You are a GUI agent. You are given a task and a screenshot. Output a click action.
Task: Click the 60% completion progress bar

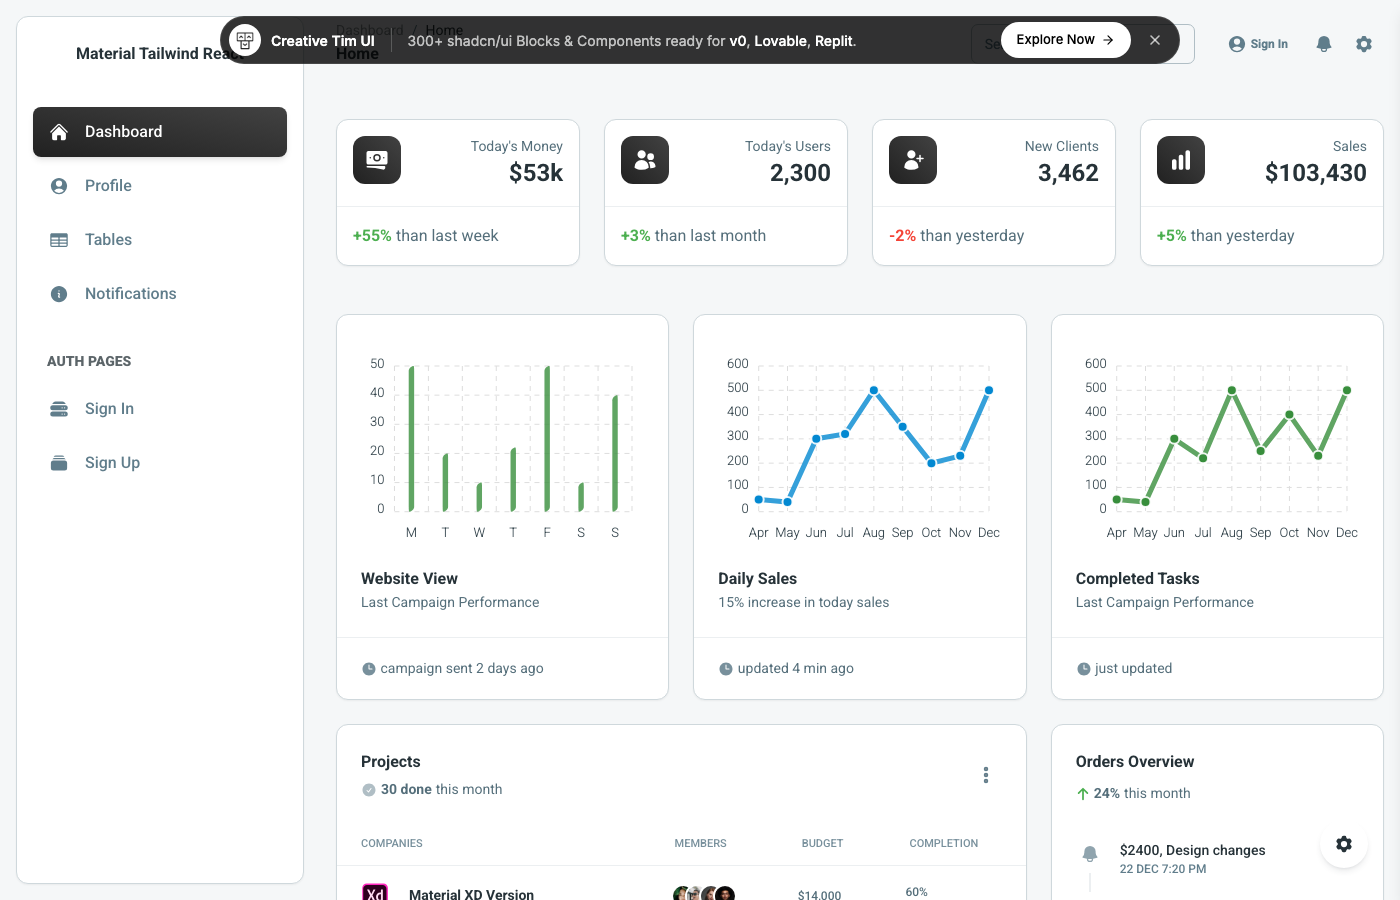pyautogui.click(x=916, y=896)
